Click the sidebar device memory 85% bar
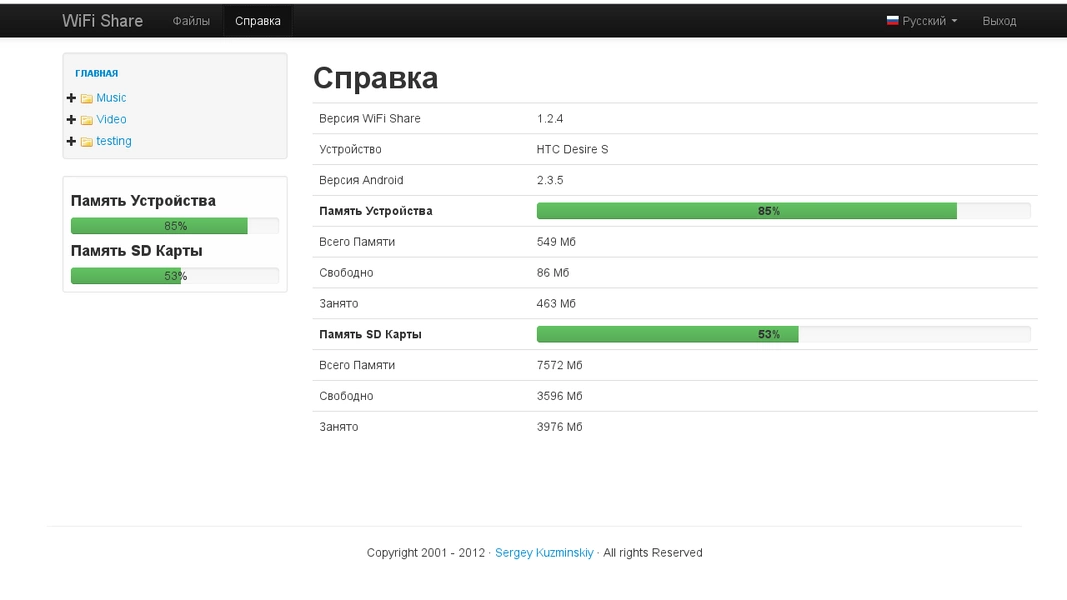1067x600 pixels. [175, 226]
